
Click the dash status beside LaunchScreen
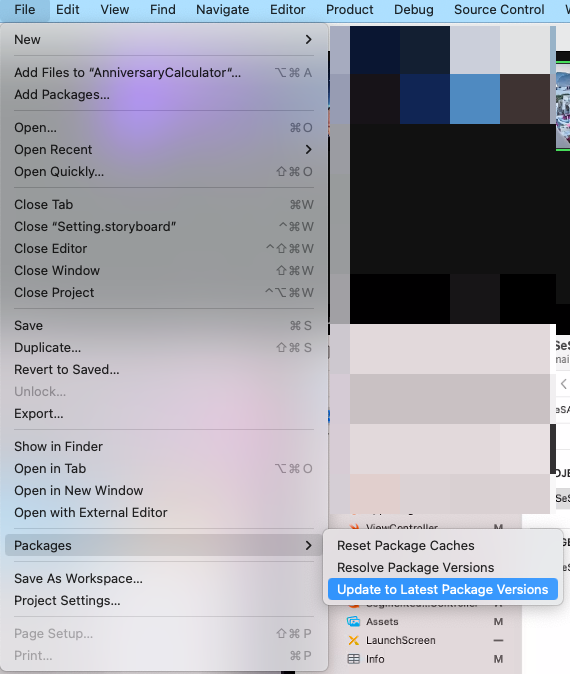click(498, 640)
